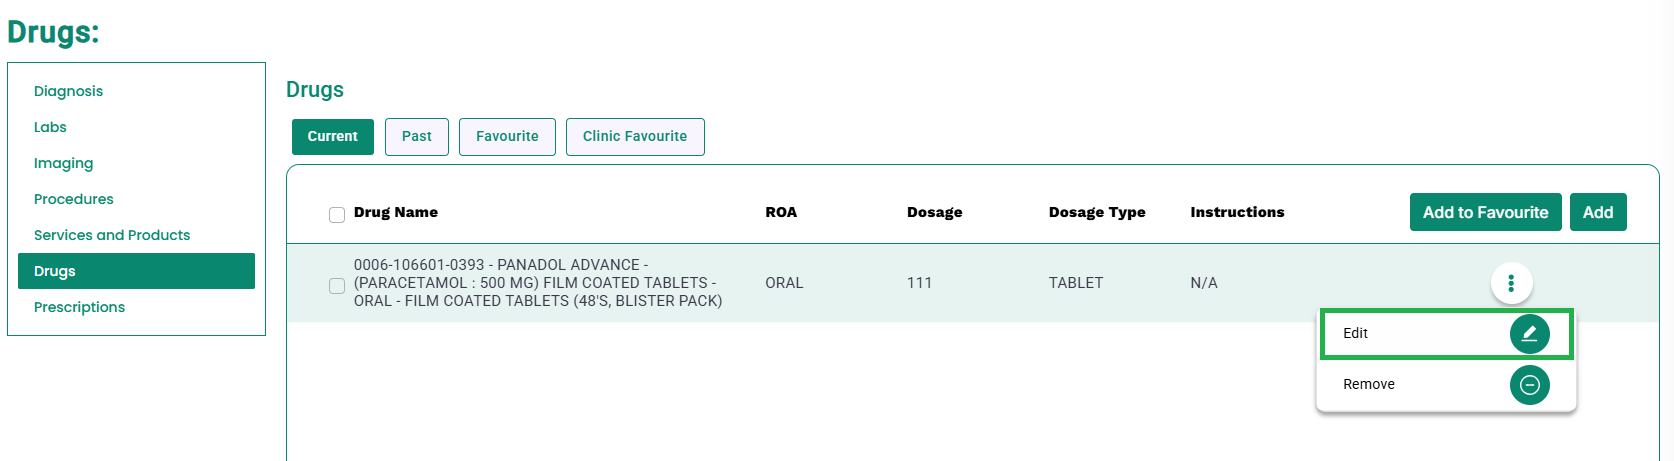Open Services and Products section
Image resolution: width=1674 pixels, height=461 pixels.
coord(112,235)
